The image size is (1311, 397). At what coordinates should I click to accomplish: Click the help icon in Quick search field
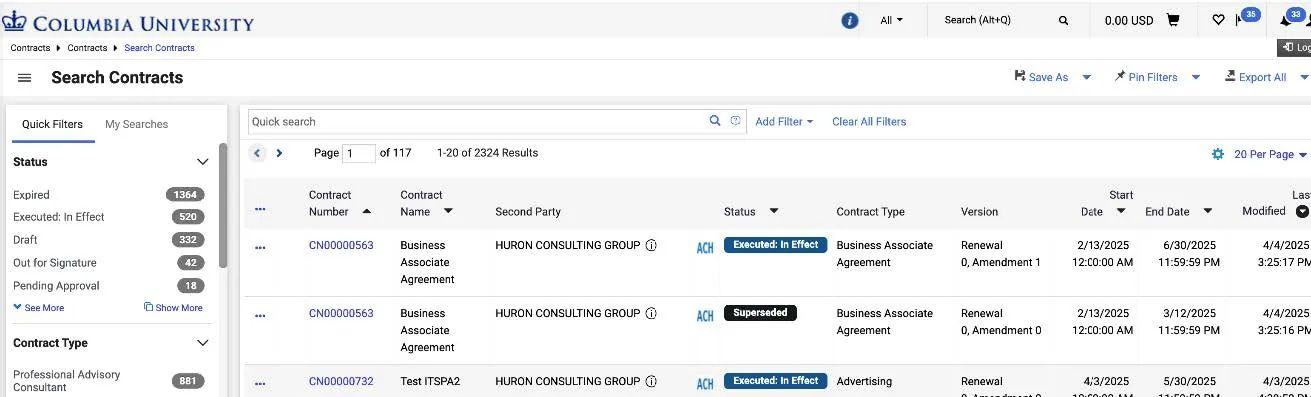[736, 121]
